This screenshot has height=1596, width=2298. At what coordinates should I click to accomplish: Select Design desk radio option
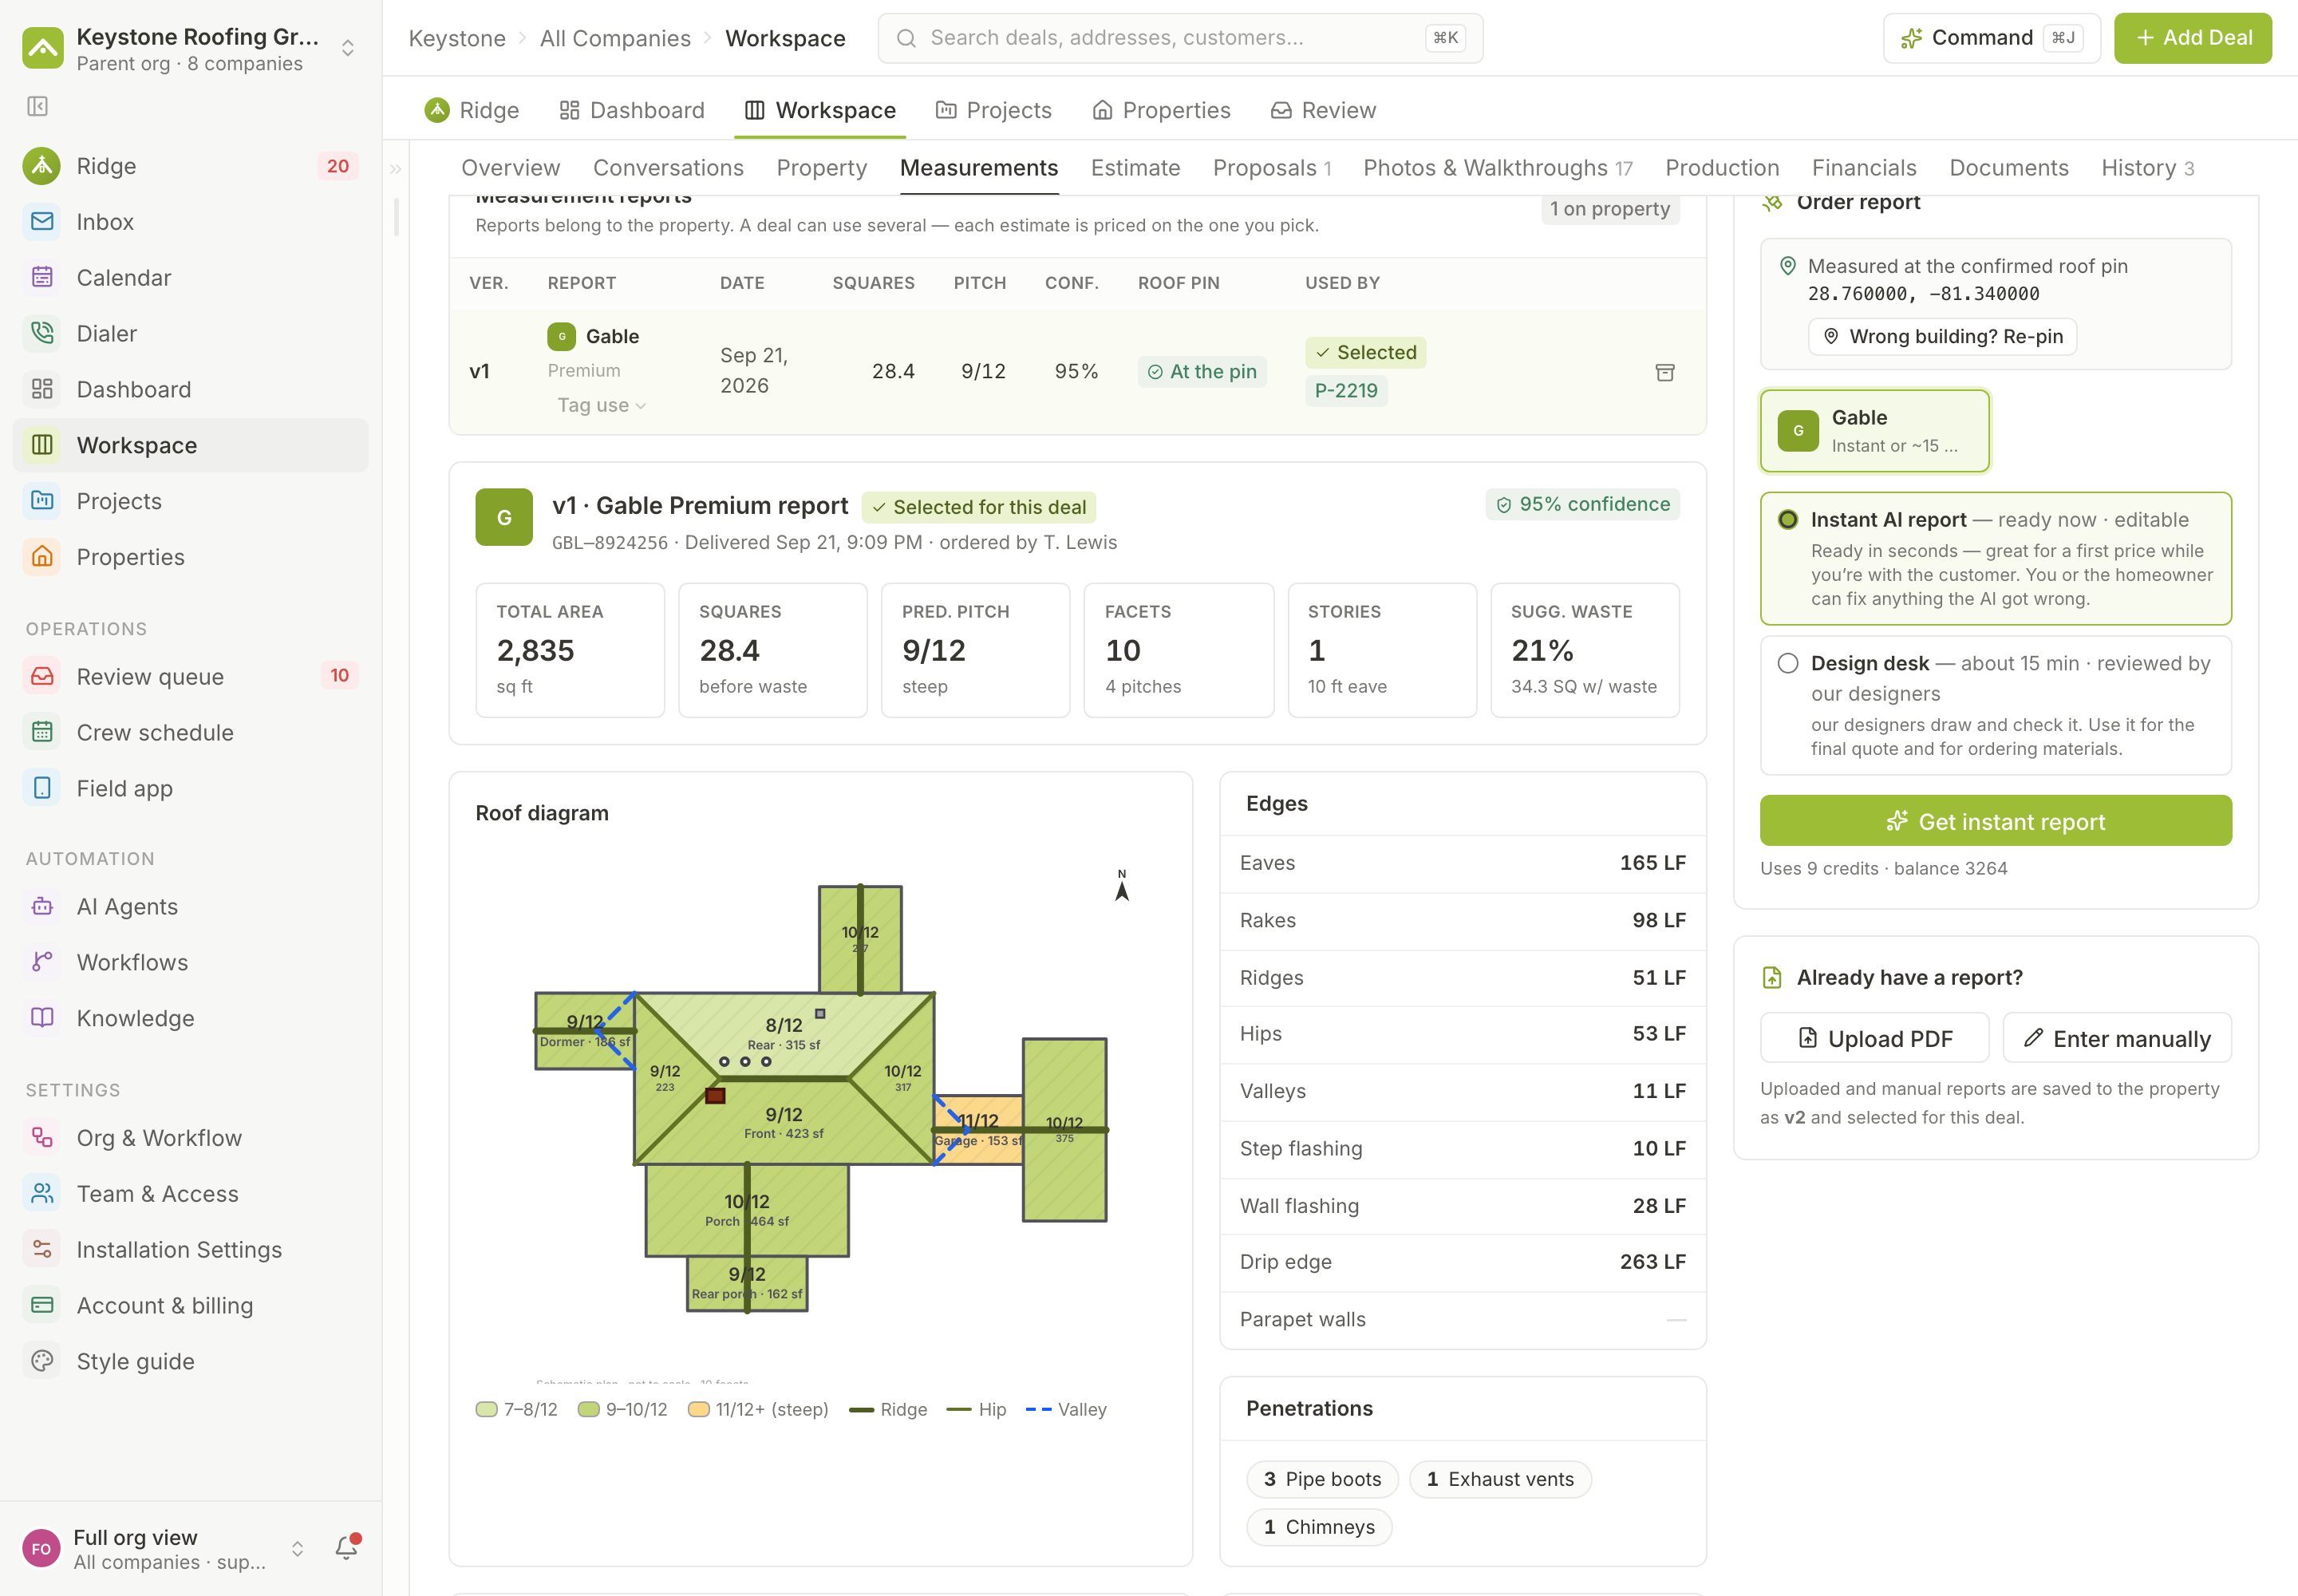pyautogui.click(x=1788, y=664)
